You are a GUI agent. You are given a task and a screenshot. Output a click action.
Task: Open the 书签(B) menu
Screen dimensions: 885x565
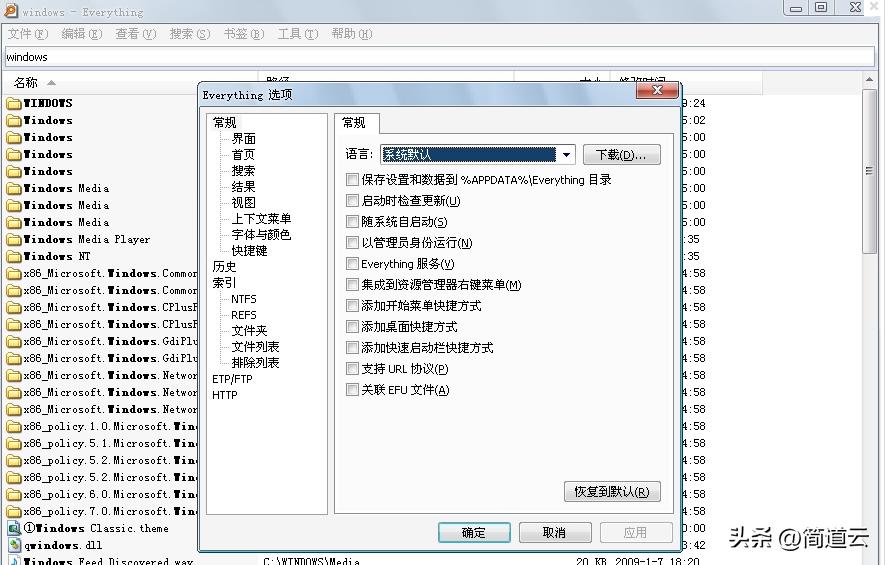(244, 34)
